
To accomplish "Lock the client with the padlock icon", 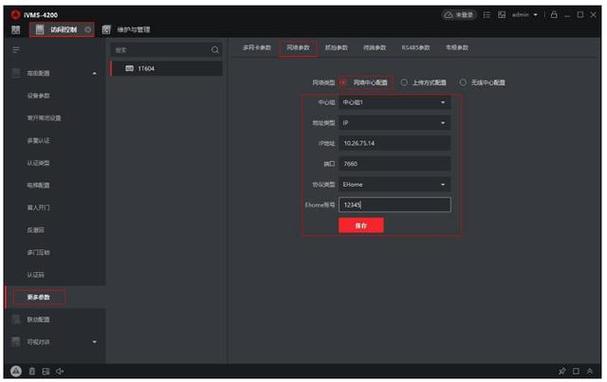I will [554, 15].
